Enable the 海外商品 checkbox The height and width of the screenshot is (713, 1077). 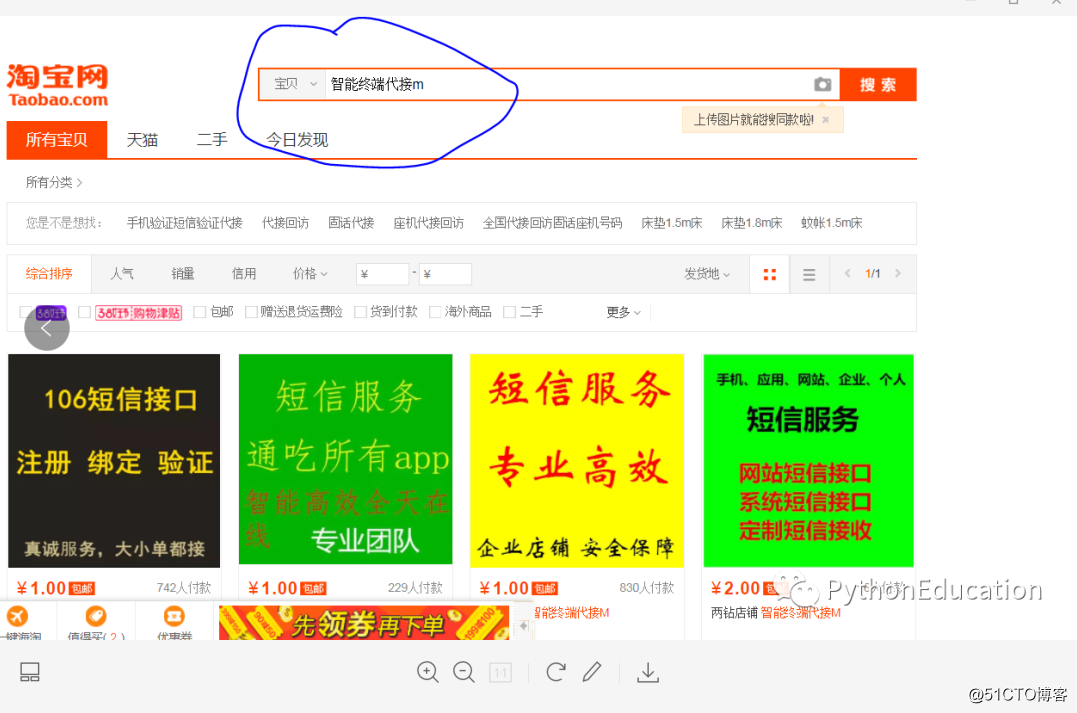pyautogui.click(x=434, y=311)
